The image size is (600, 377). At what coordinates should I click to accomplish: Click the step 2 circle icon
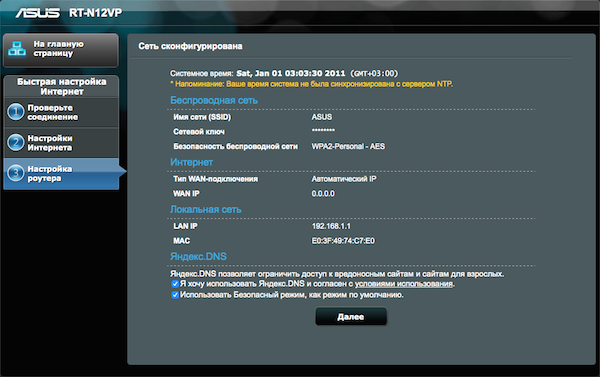pos(16,143)
